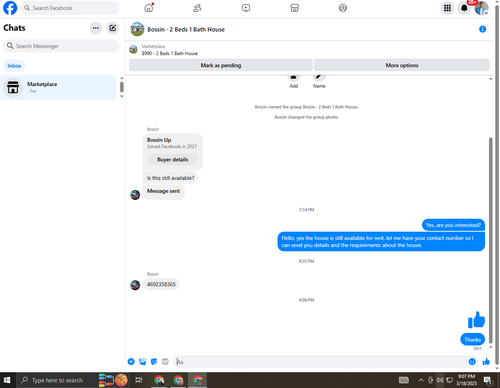This screenshot has width=500, height=388.
Task: Click the conversation scrollbar thumb
Action: click(490, 240)
